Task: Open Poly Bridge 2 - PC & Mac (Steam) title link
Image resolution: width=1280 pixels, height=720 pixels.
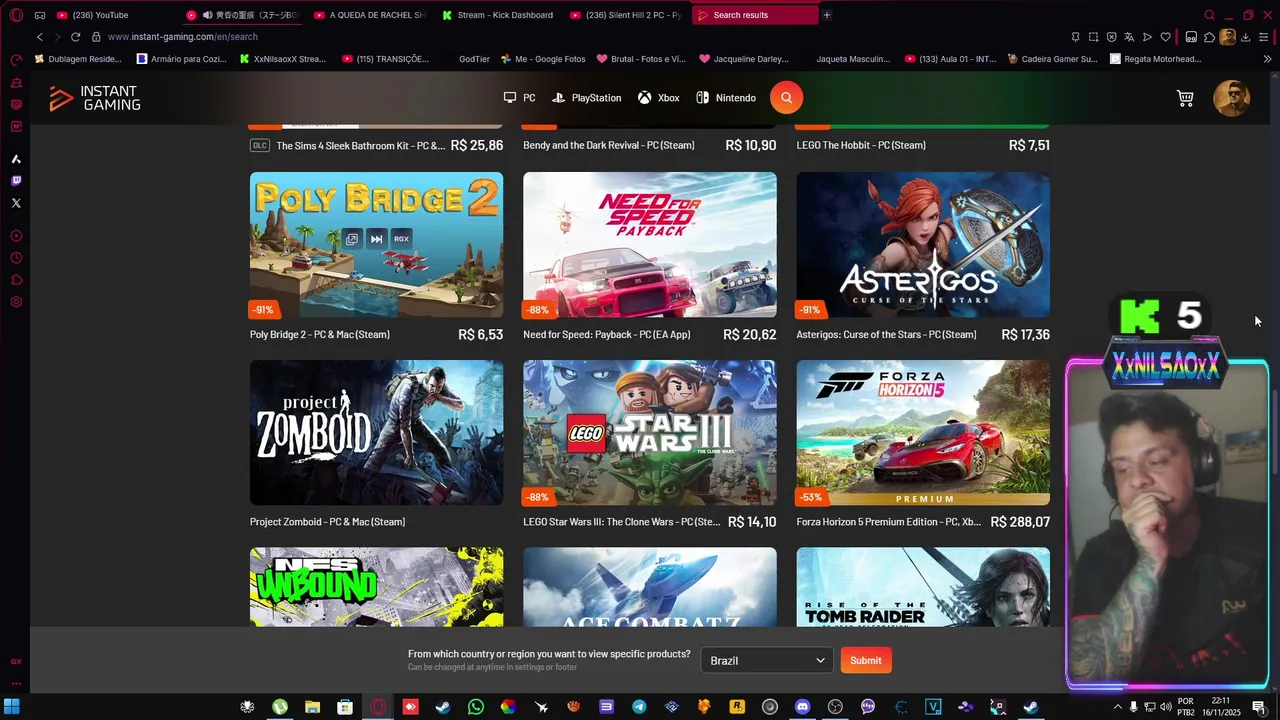Action: click(x=320, y=334)
